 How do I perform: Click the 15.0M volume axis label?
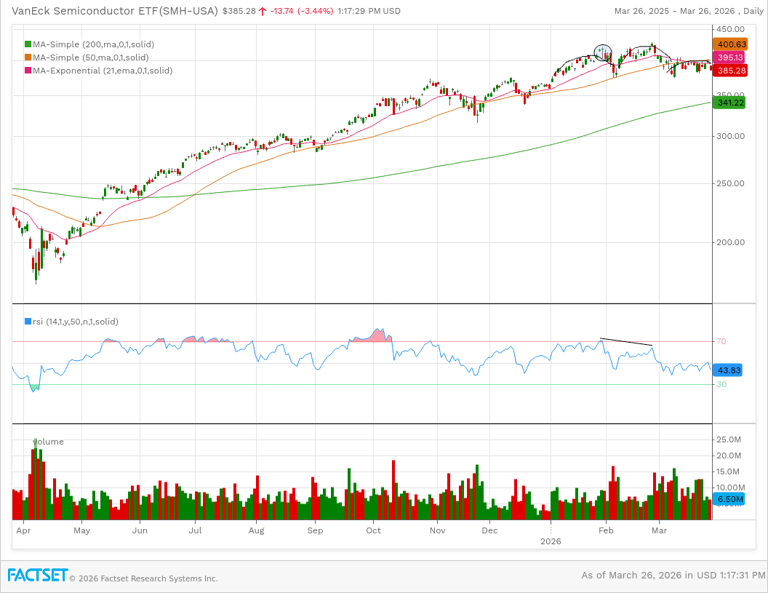point(728,472)
